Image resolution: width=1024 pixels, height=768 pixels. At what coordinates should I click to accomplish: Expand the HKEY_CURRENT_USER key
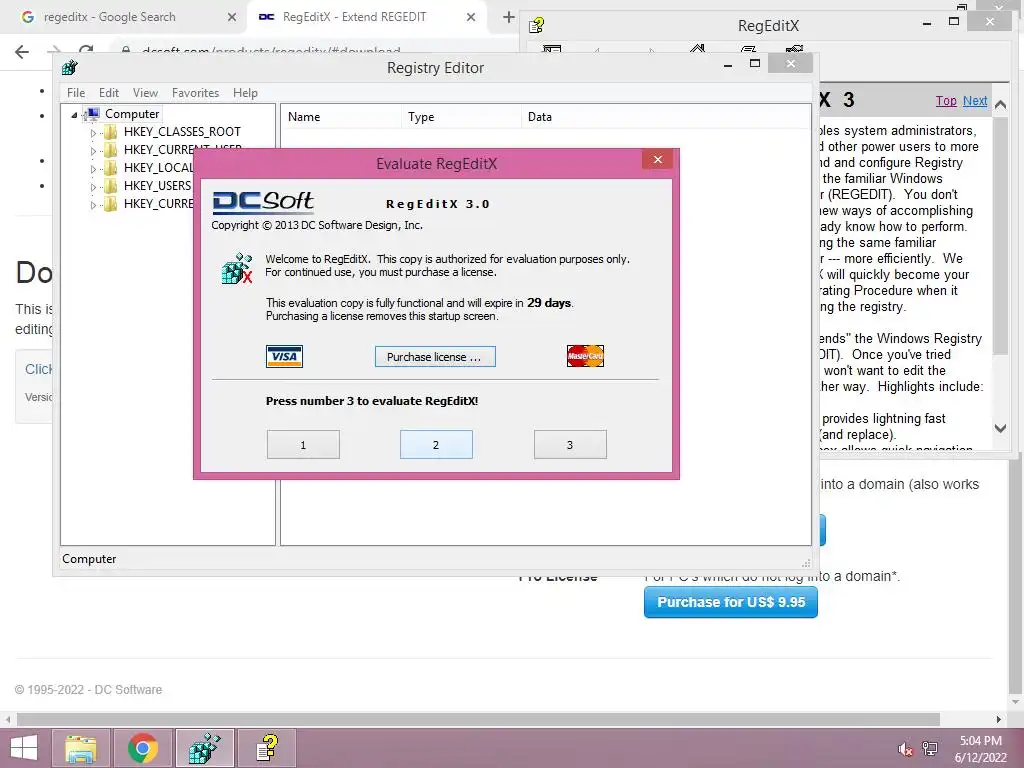point(93,151)
